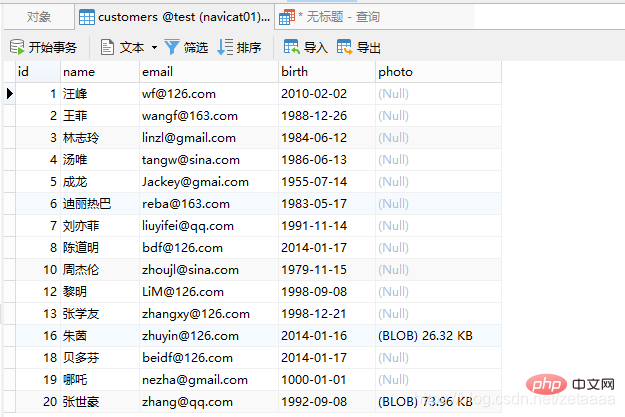Click the 排序 sort label
Screen dimensions: 625x417
249,47
